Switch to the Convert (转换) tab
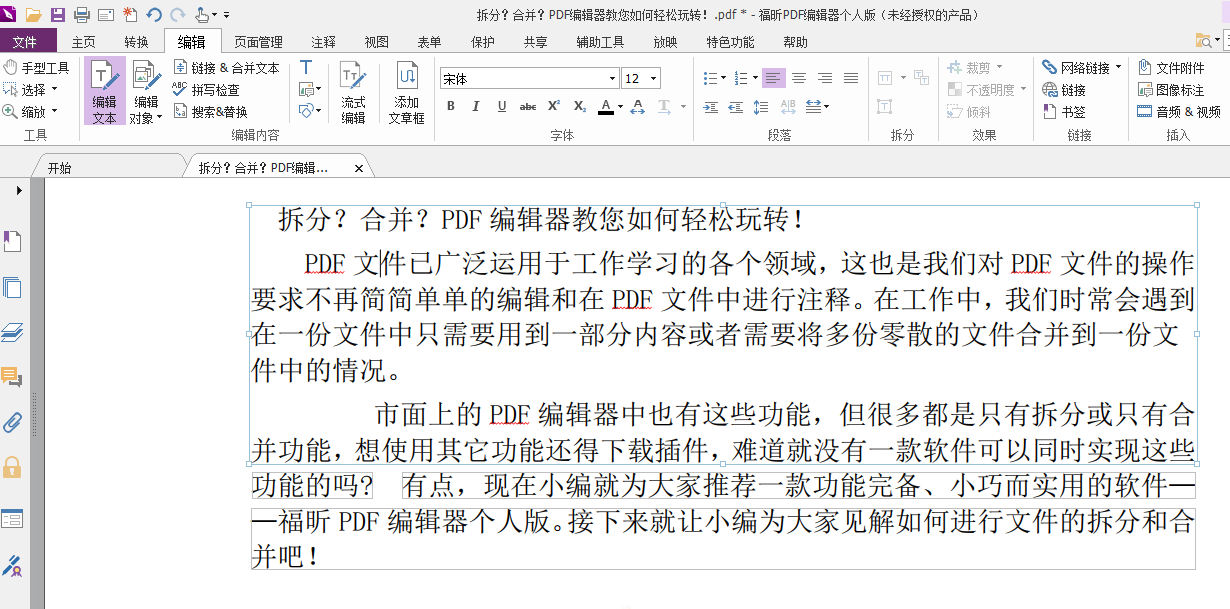 [x=136, y=42]
